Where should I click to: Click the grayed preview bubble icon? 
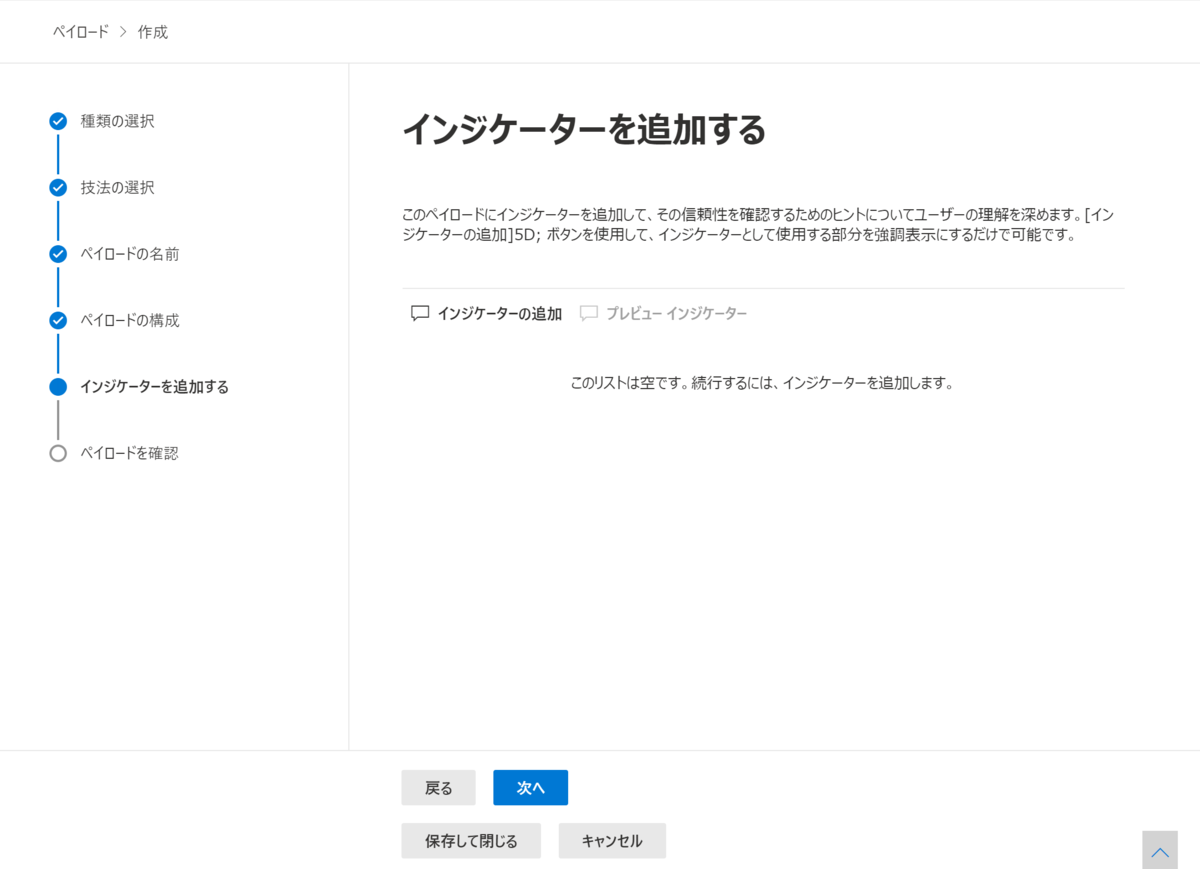tap(590, 313)
